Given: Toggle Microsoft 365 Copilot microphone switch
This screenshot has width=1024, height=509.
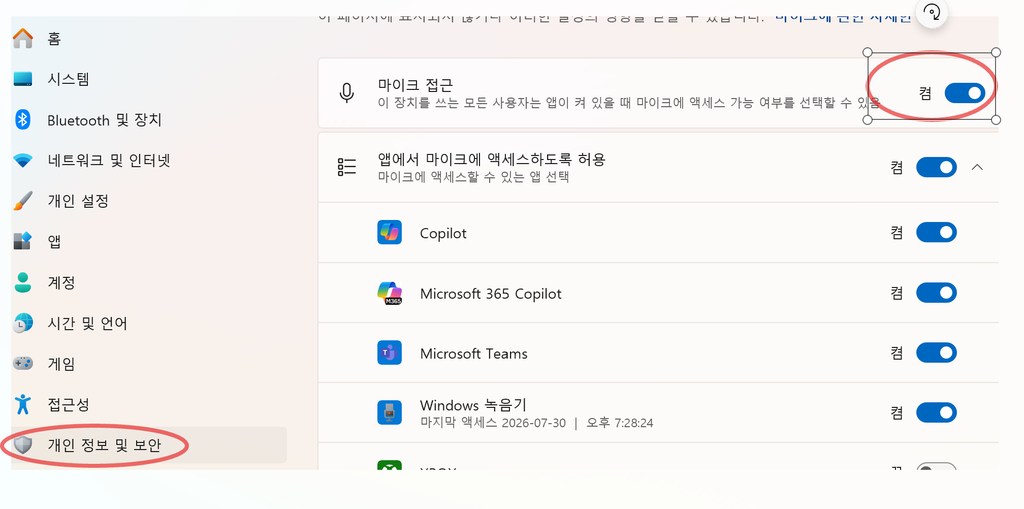Looking at the screenshot, I should tap(936, 293).
